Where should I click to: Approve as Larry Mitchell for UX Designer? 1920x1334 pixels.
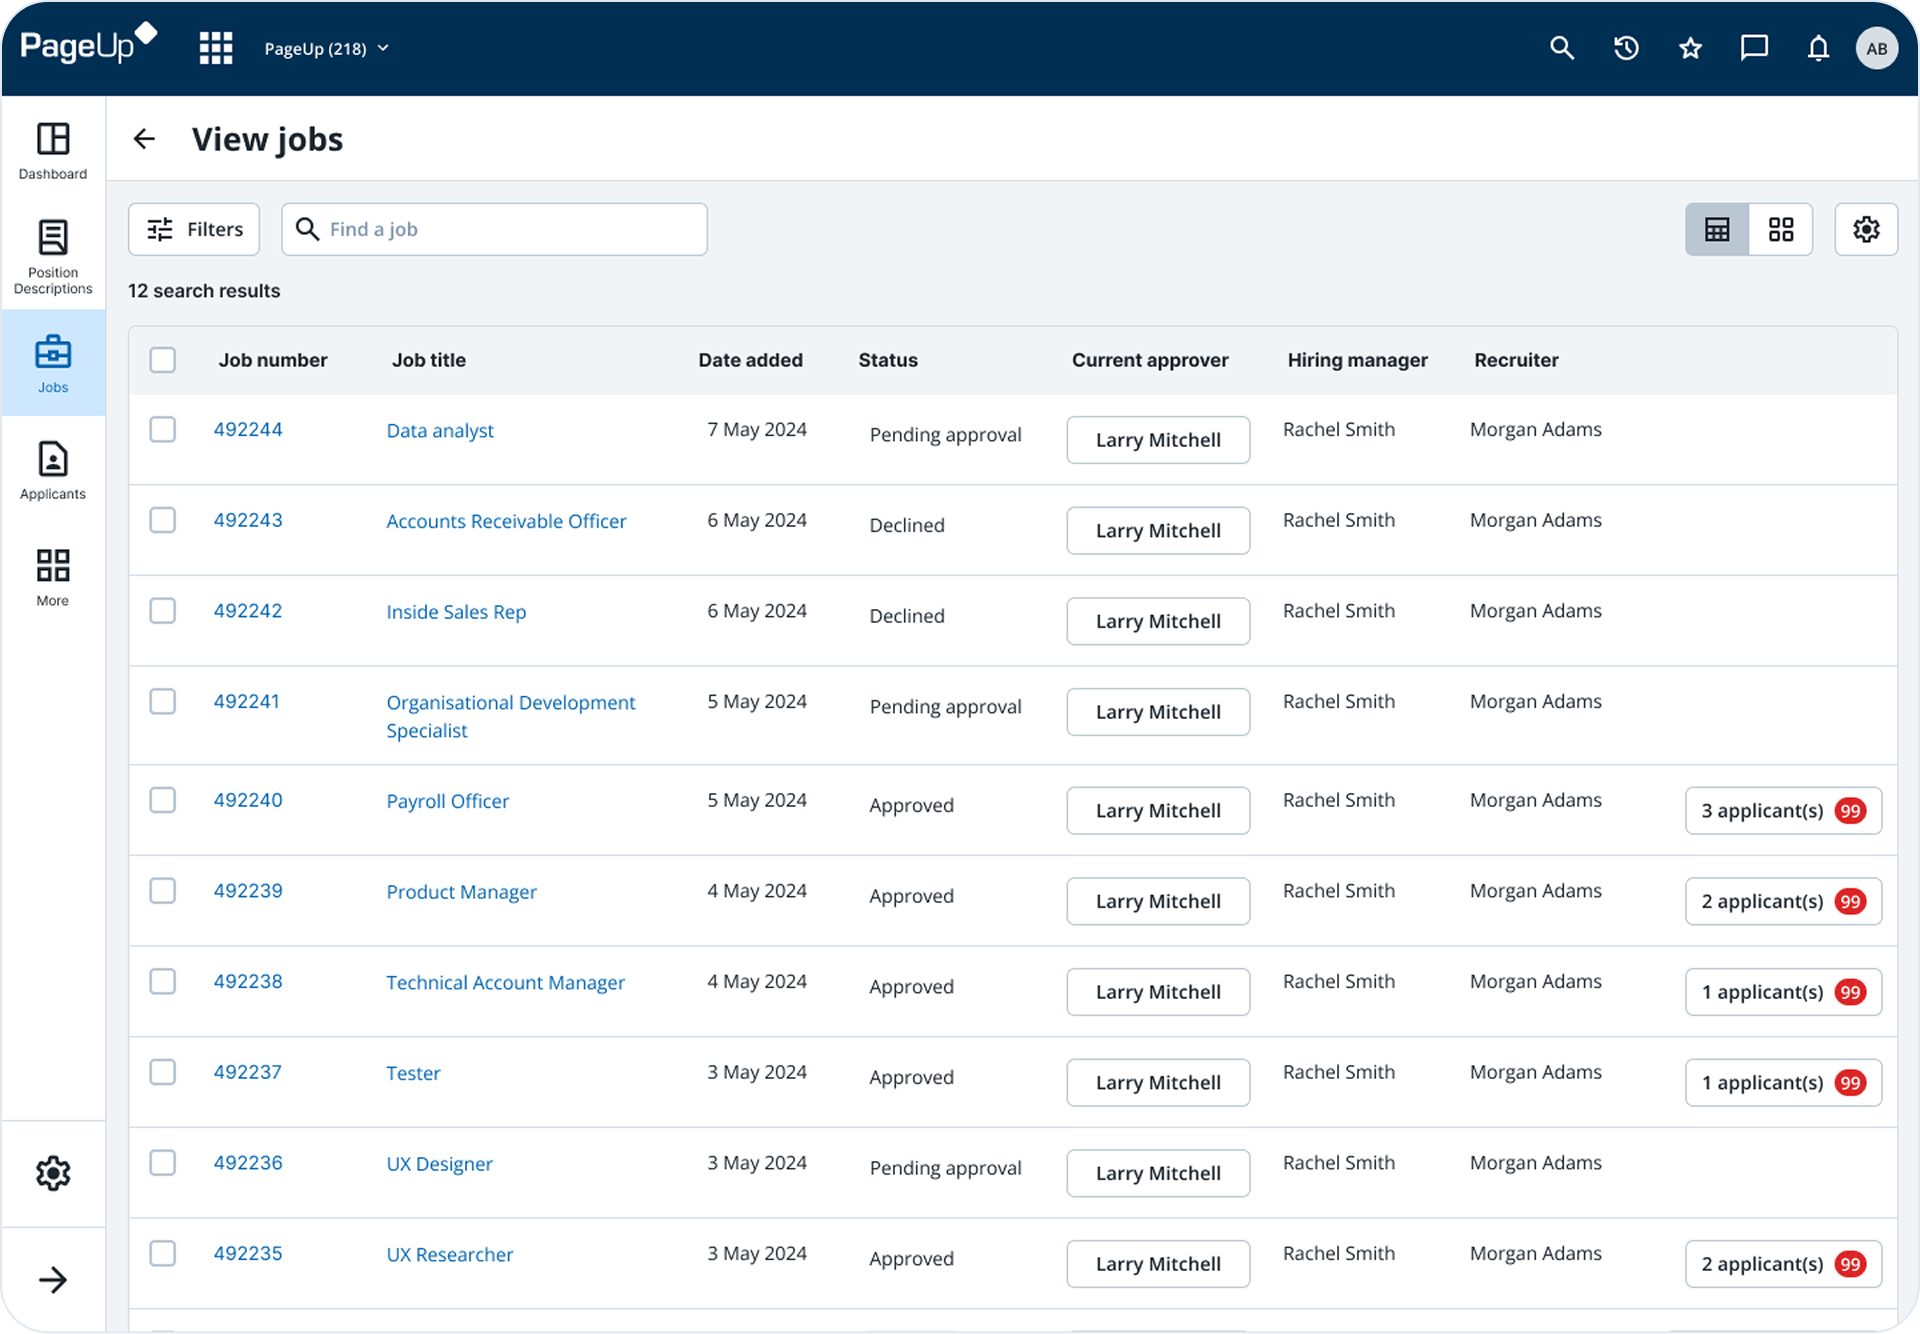(1157, 1172)
